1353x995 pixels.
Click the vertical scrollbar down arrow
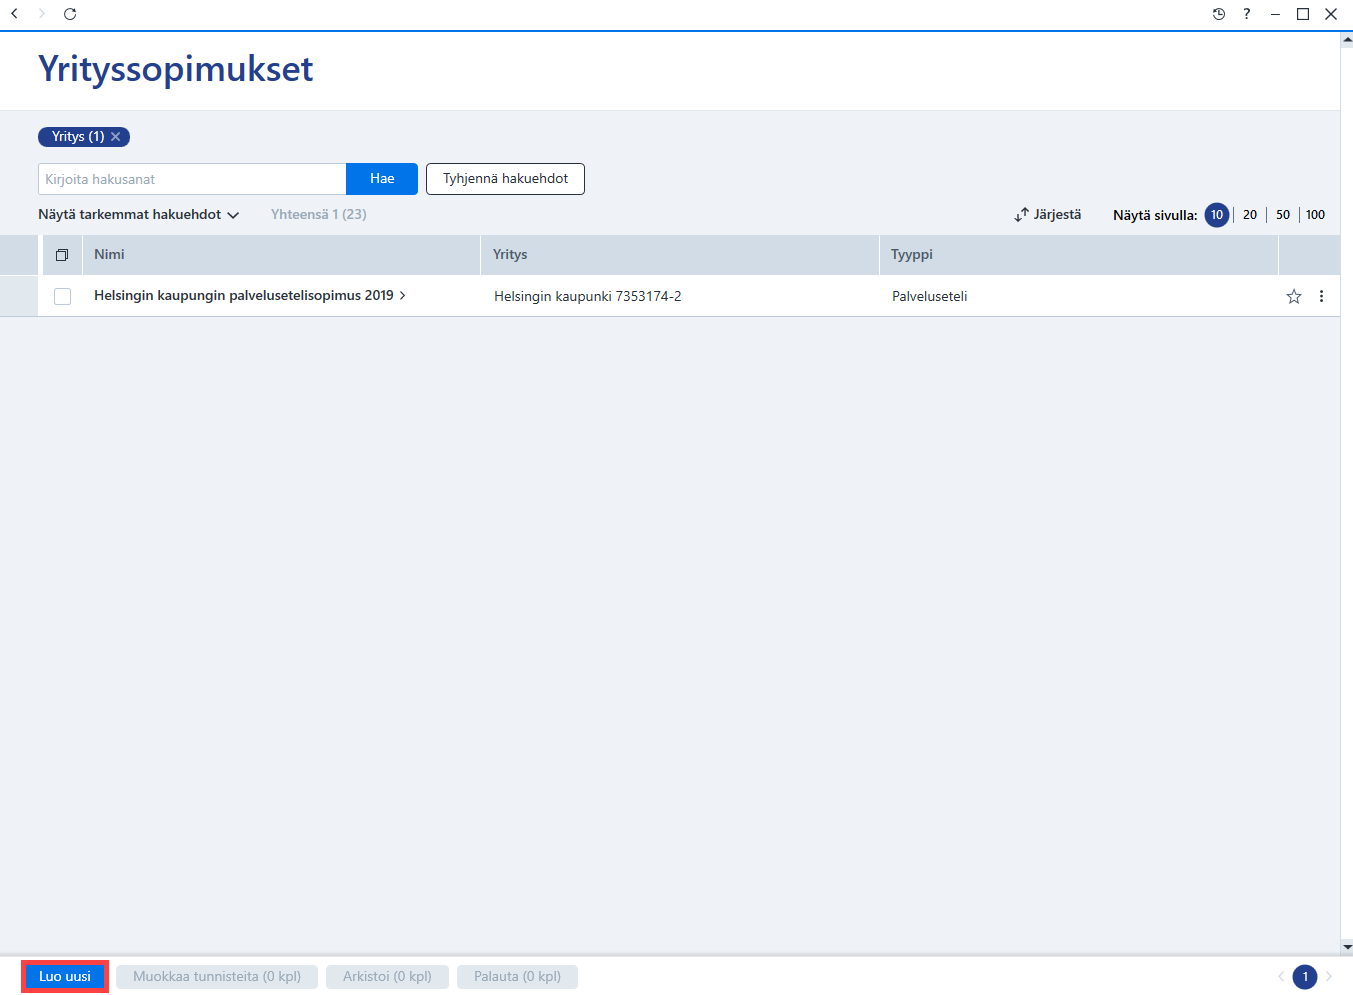[x=1347, y=947]
